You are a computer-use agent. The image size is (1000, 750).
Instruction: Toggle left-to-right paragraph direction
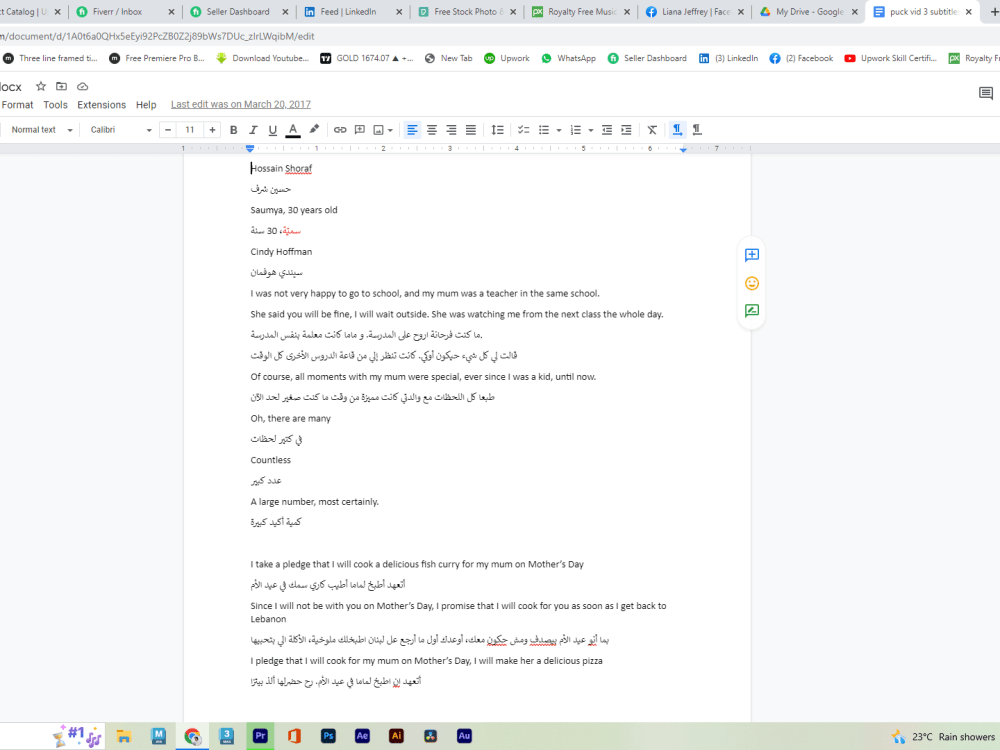677,130
